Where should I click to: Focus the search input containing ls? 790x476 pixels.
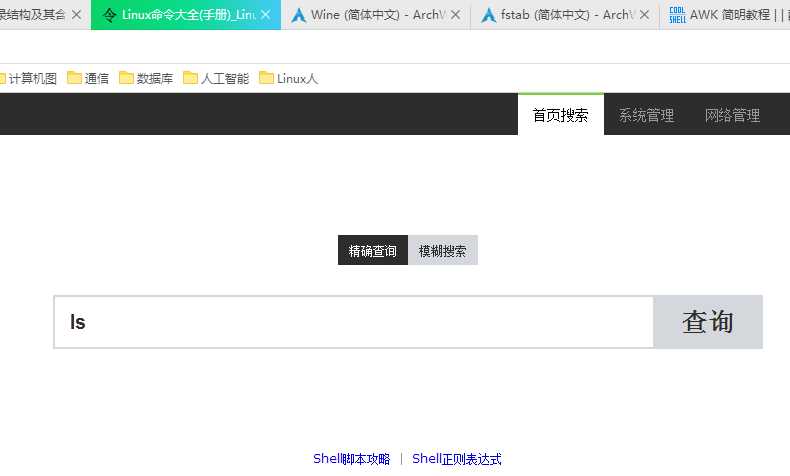click(x=354, y=322)
